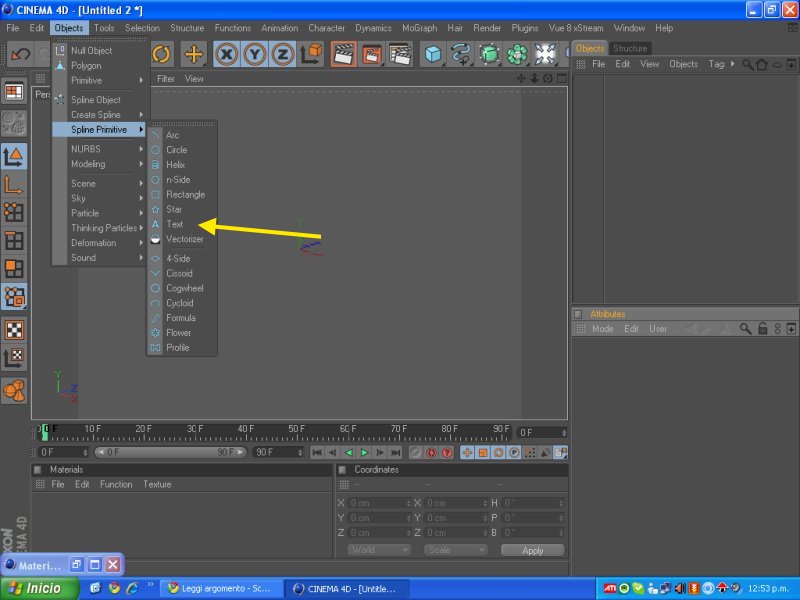Screen dimensions: 800x600
Task: Switch to the Structure tab
Action: (630, 48)
